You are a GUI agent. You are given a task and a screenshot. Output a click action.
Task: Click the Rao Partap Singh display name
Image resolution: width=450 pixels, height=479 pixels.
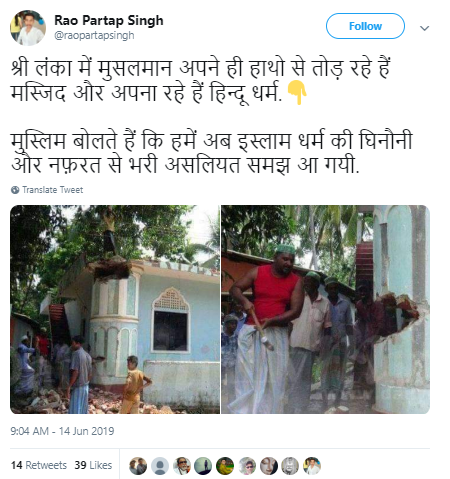coord(109,20)
